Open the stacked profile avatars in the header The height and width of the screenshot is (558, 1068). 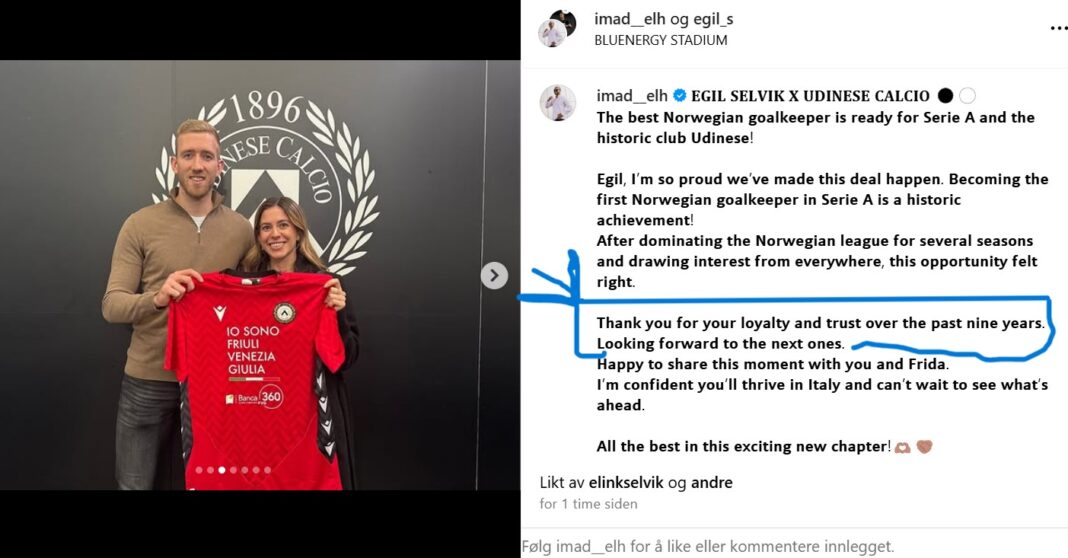click(x=557, y=28)
